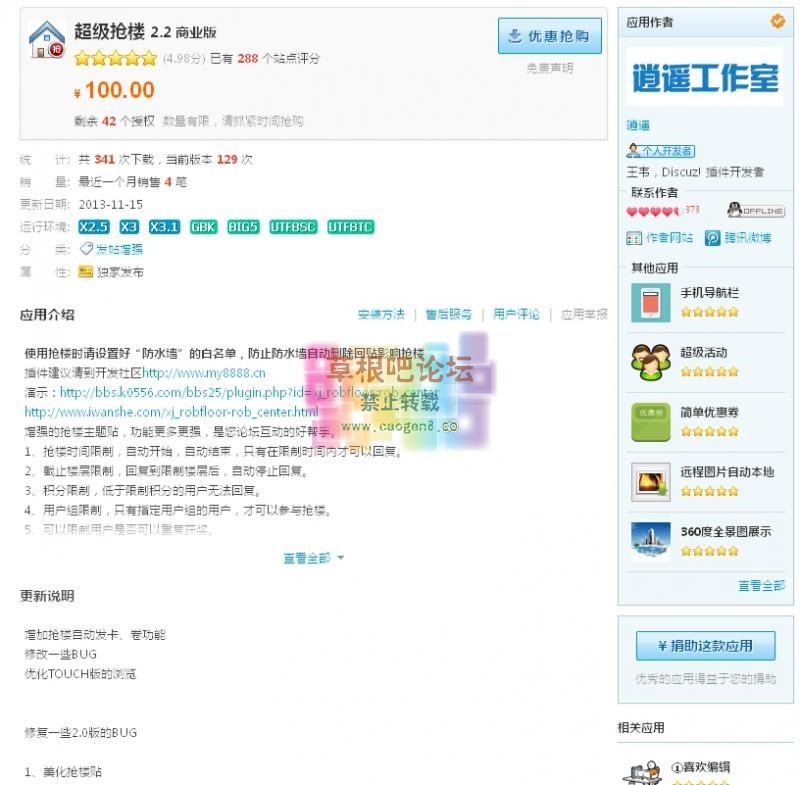Click the 个人开发者 badge
Viewport: 800px width, 785px height.
[660, 150]
